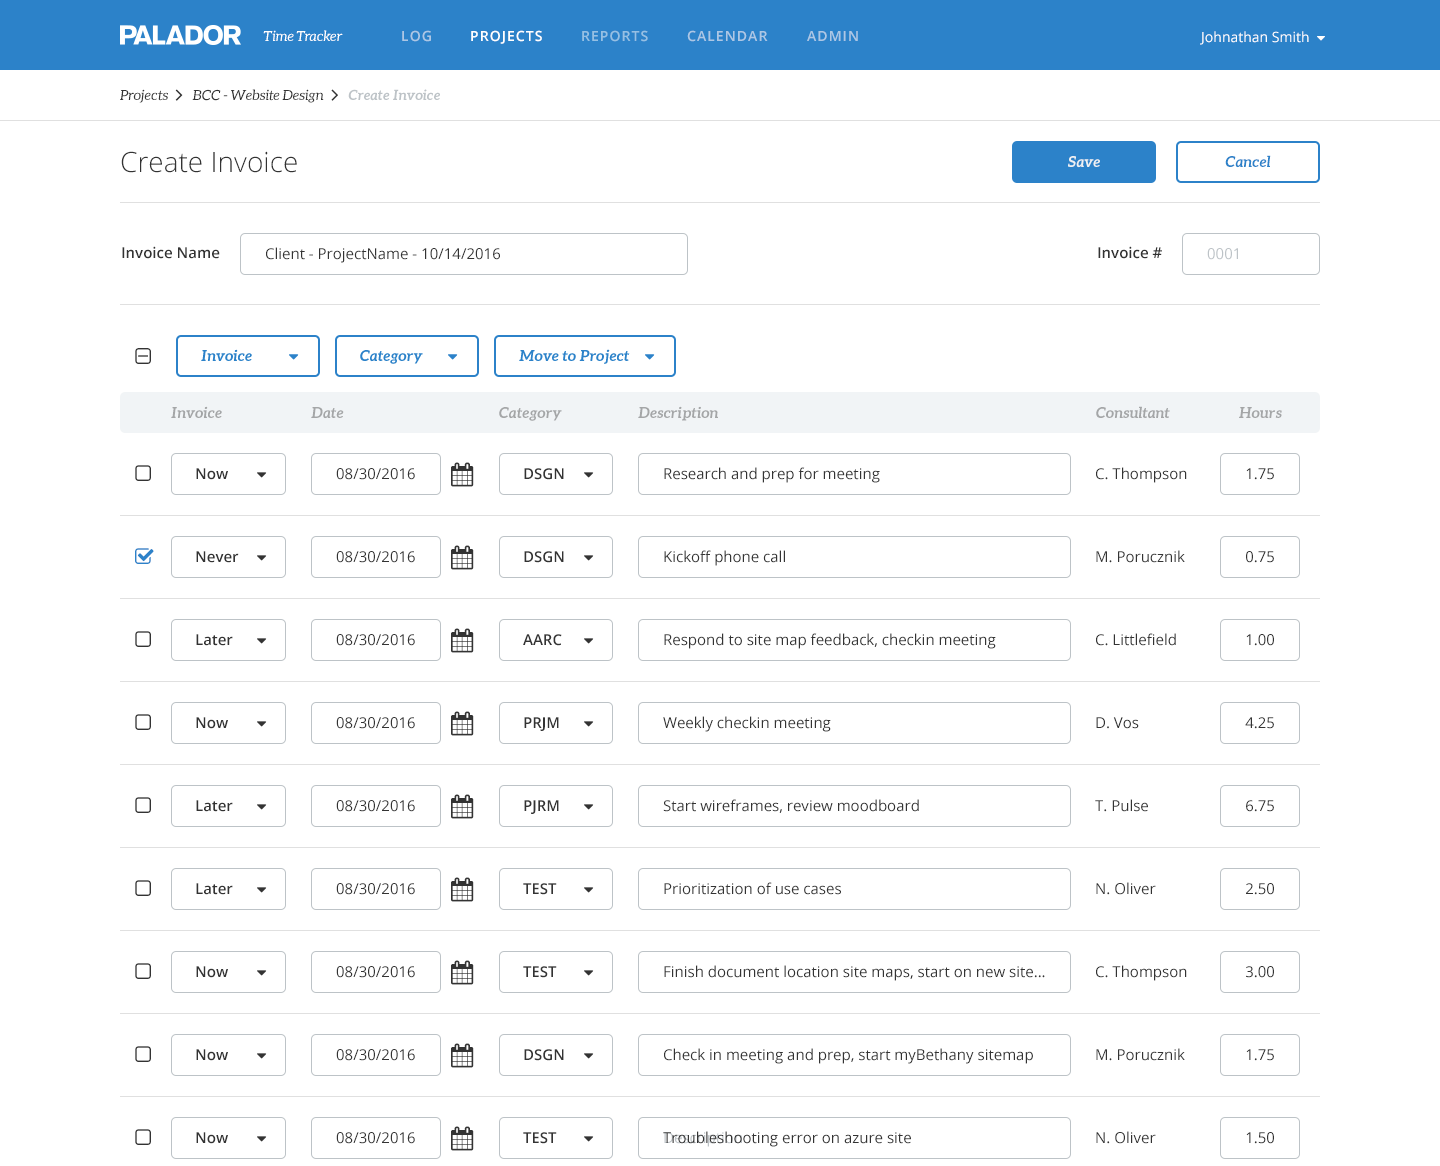Open the bulk Category dropdown
This screenshot has width=1440, height=1166.
(407, 356)
